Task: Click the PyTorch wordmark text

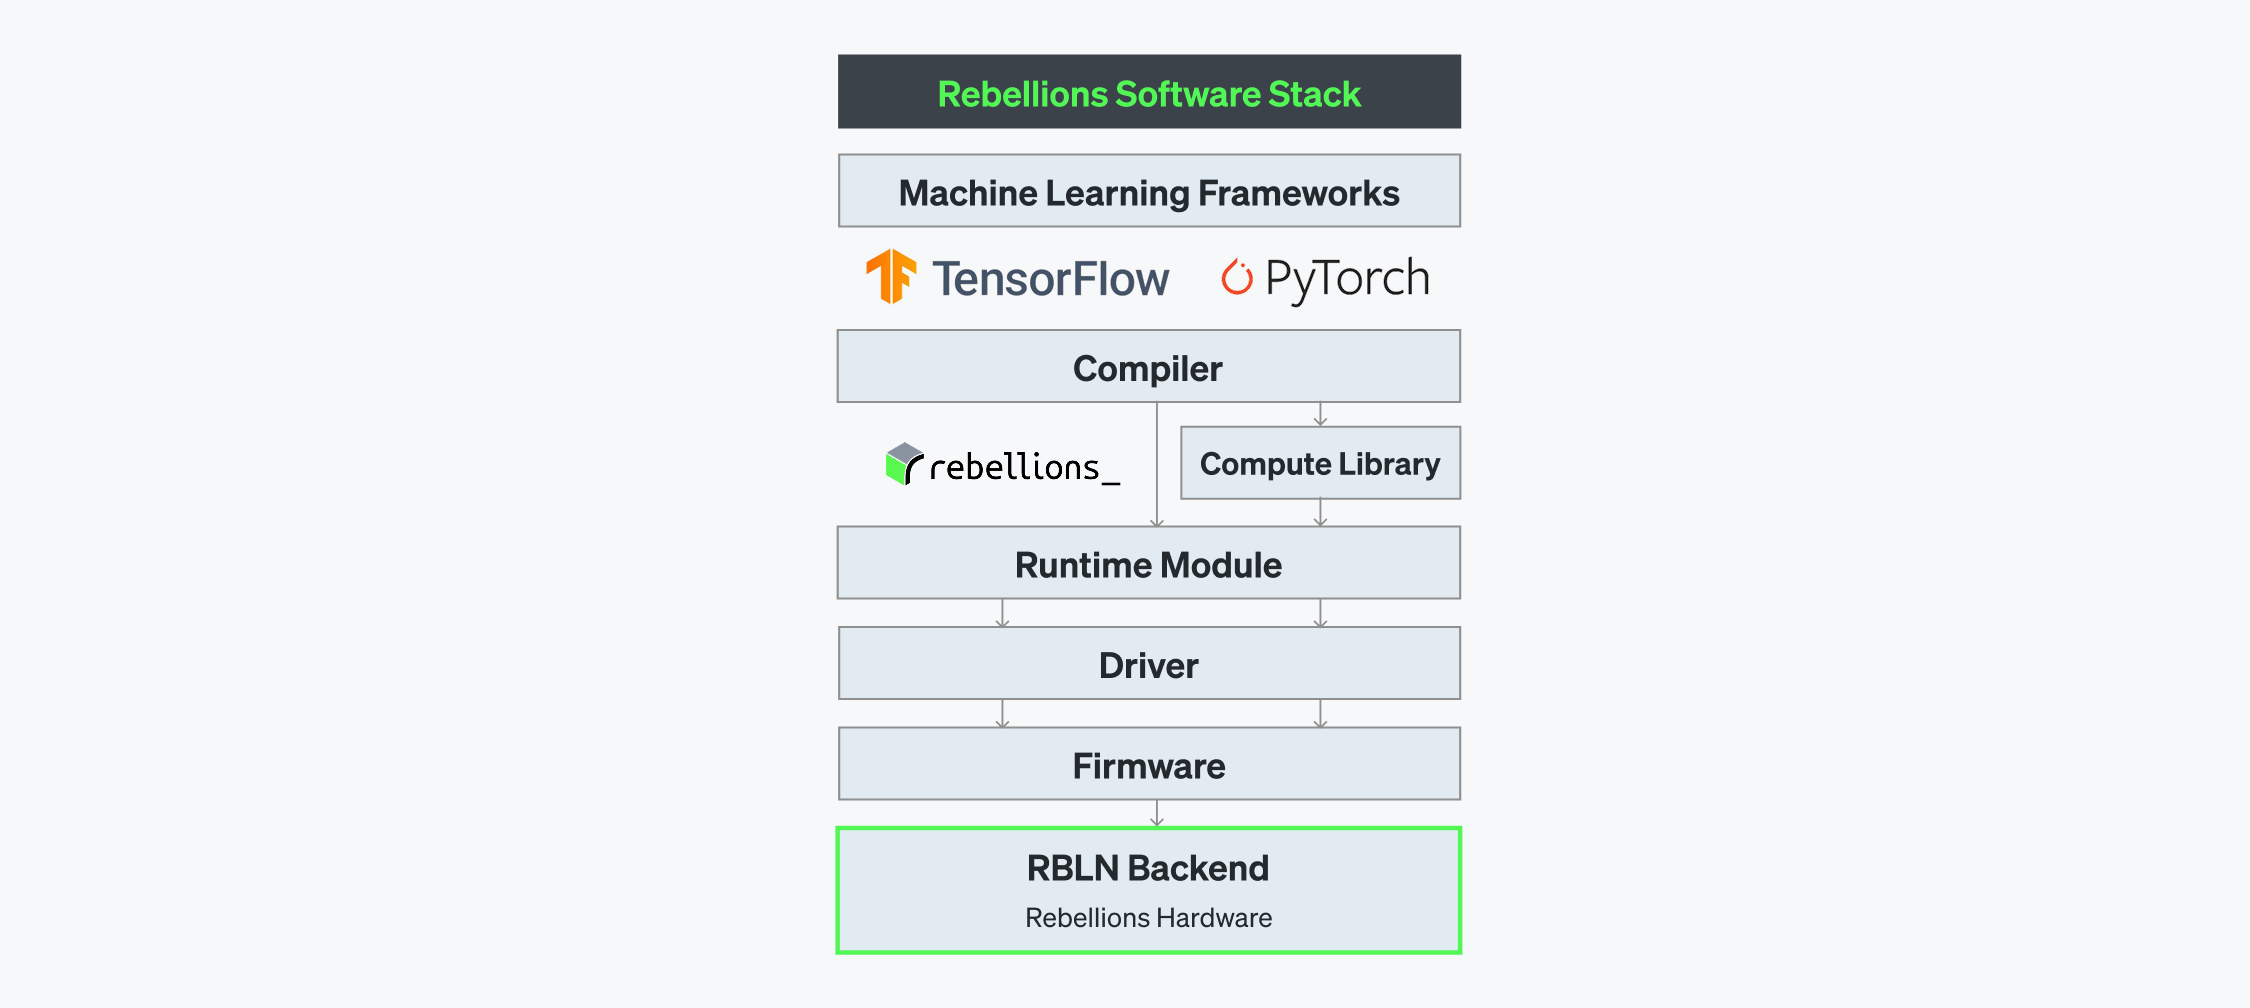Action: (x=1347, y=279)
